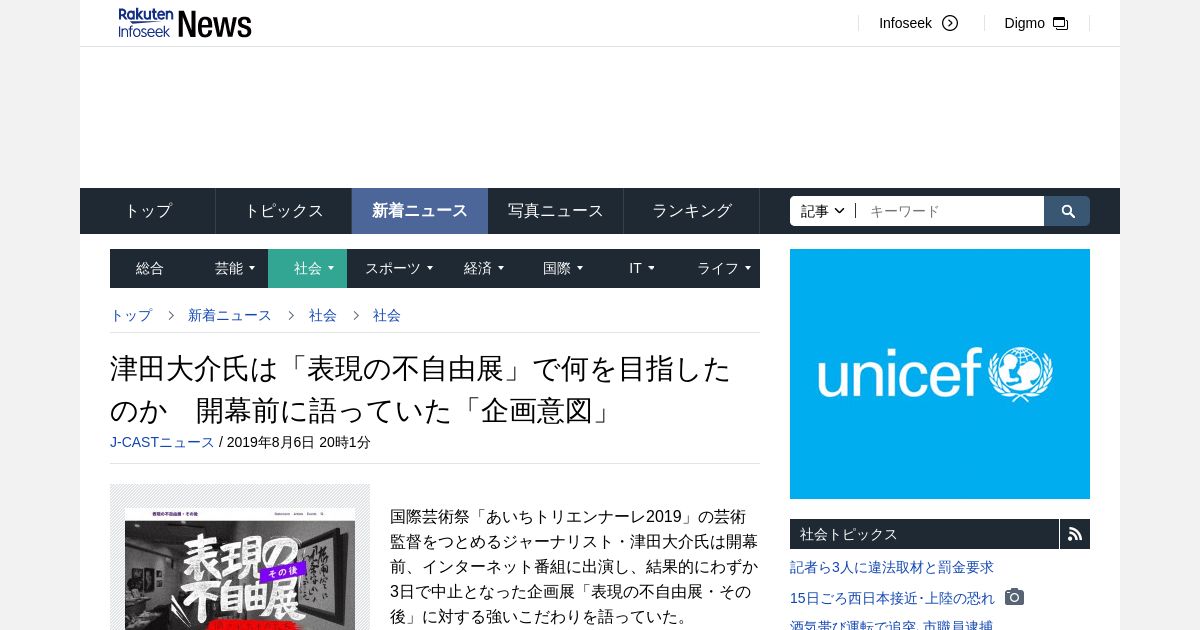Open the ランキング tab
The width and height of the screenshot is (1200, 630).
(692, 211)
